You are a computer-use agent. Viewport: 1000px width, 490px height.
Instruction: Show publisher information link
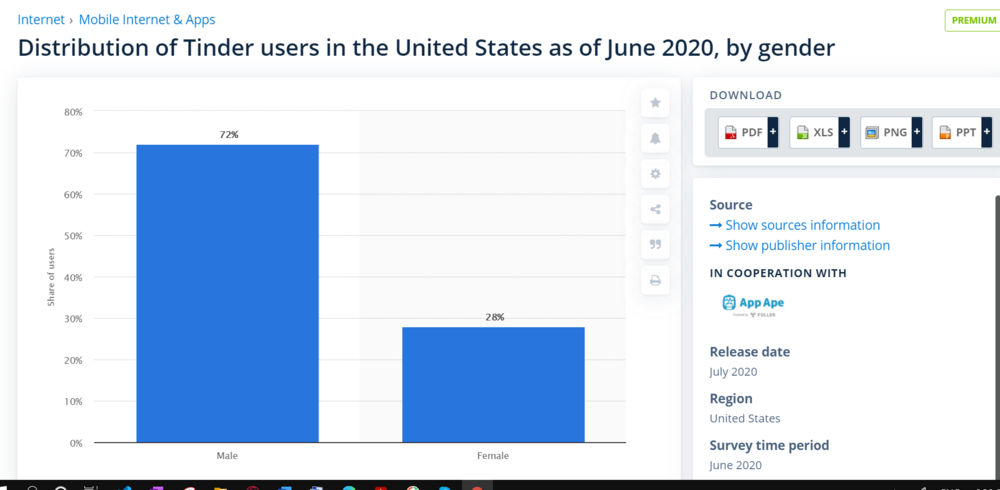(x=800, y=246)
